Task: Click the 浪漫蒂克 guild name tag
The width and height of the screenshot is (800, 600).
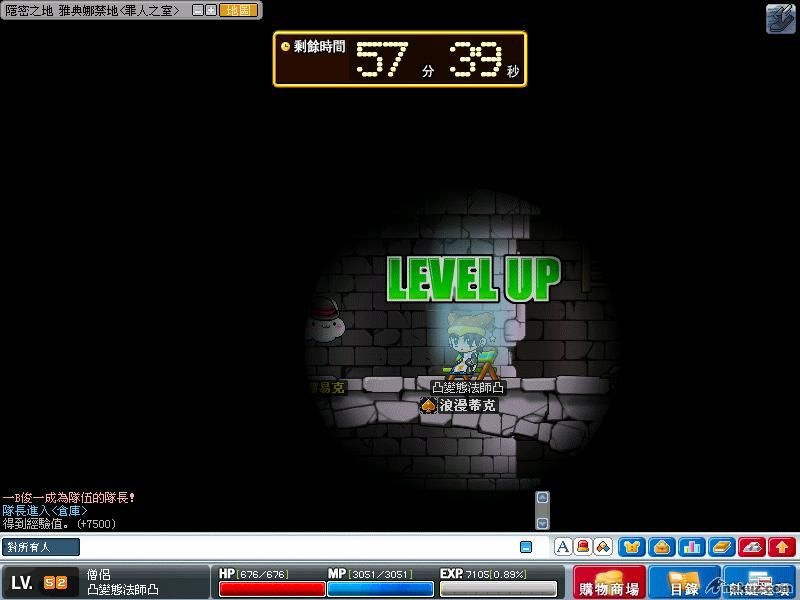Action: point(467,406)
